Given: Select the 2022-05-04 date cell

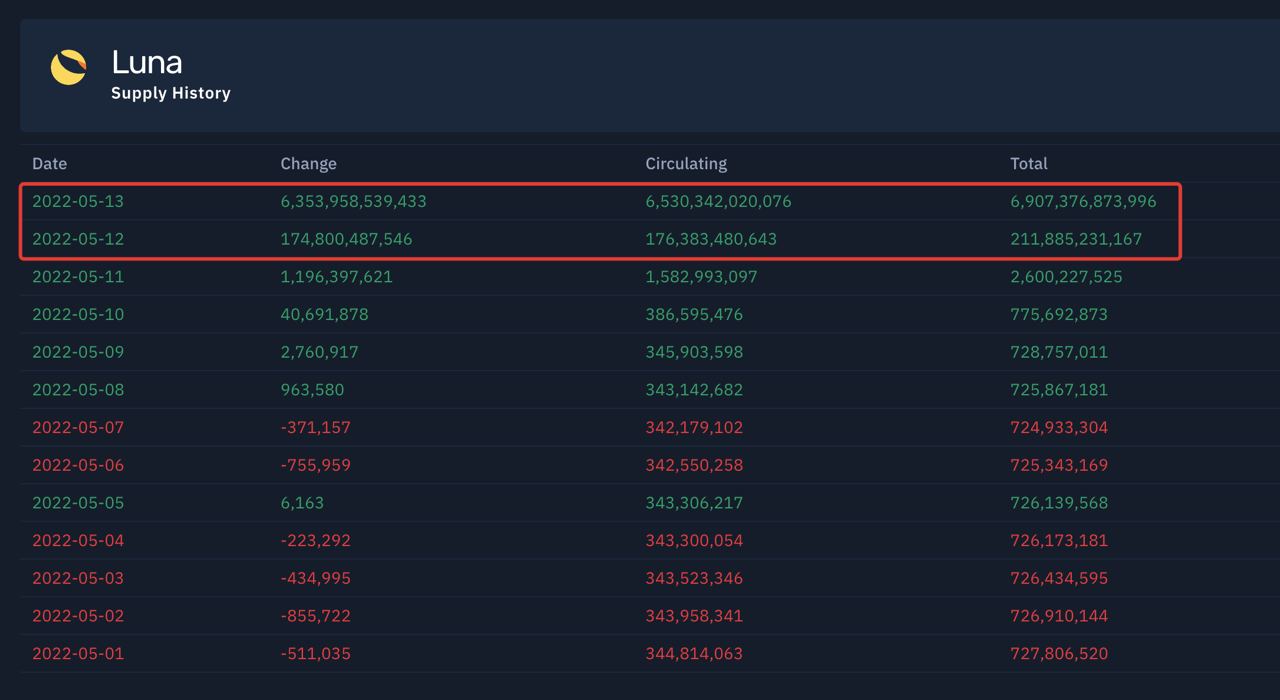Looking at the screenshot, I should (x=78, y=540).
